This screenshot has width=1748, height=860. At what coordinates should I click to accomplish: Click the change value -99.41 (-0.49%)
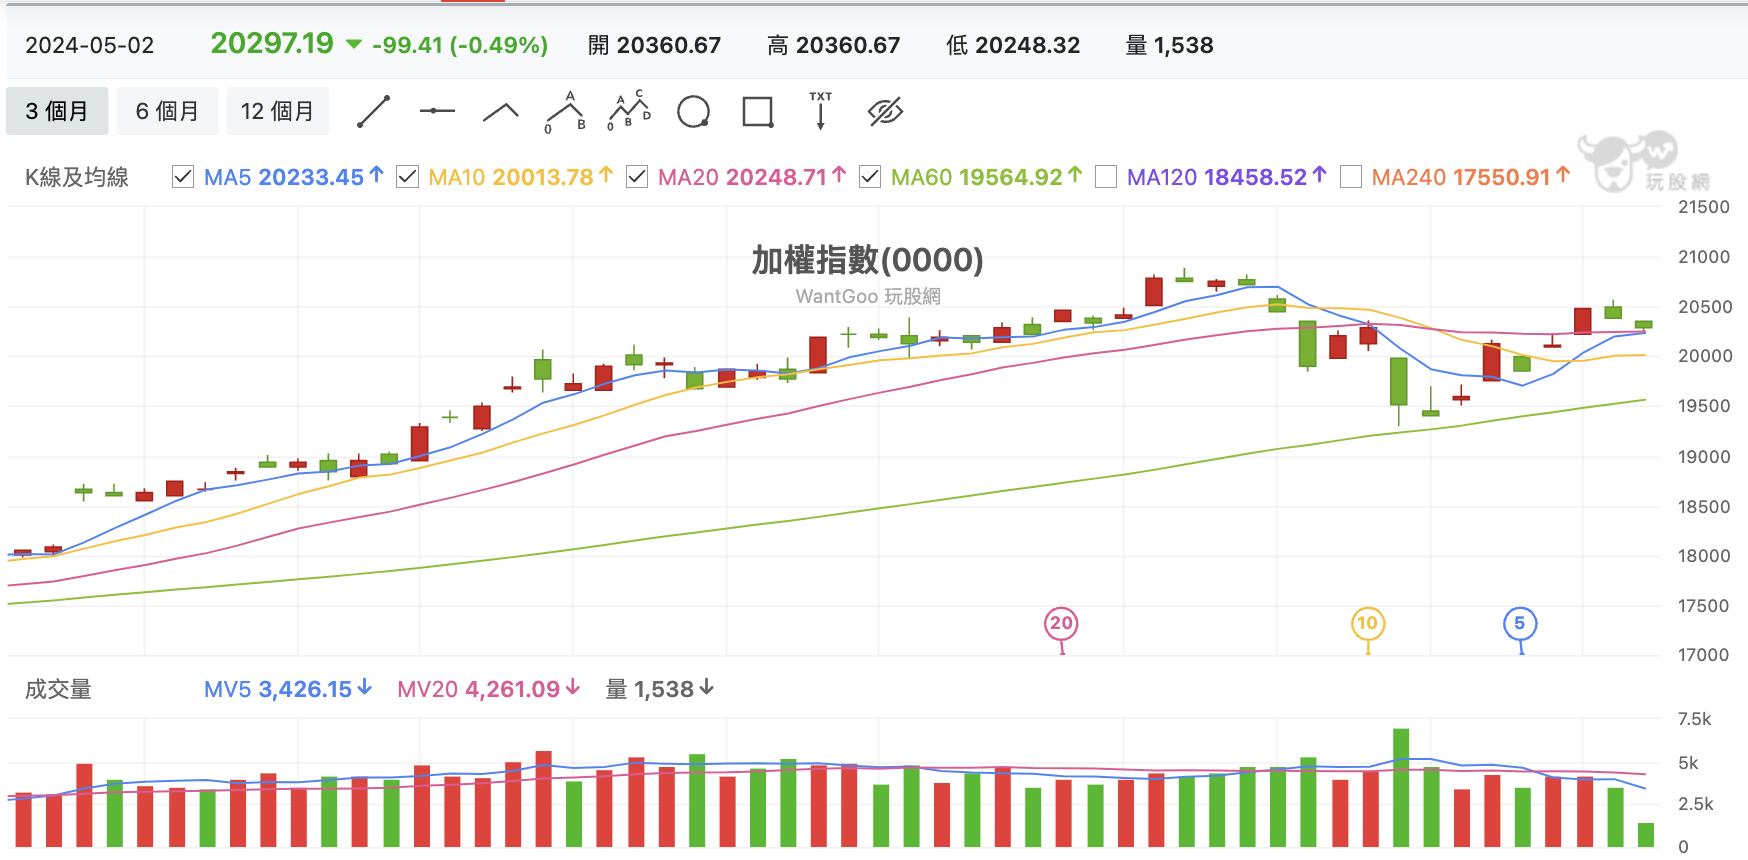pos(460,45)
